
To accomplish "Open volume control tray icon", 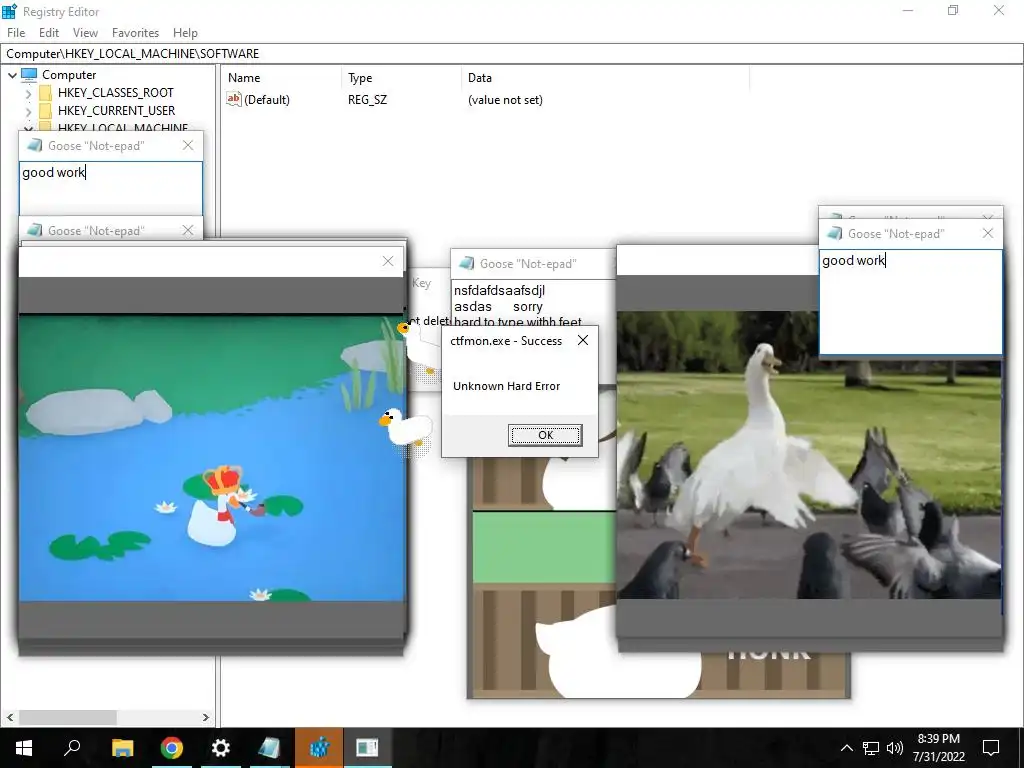I will tap(895, 748).
